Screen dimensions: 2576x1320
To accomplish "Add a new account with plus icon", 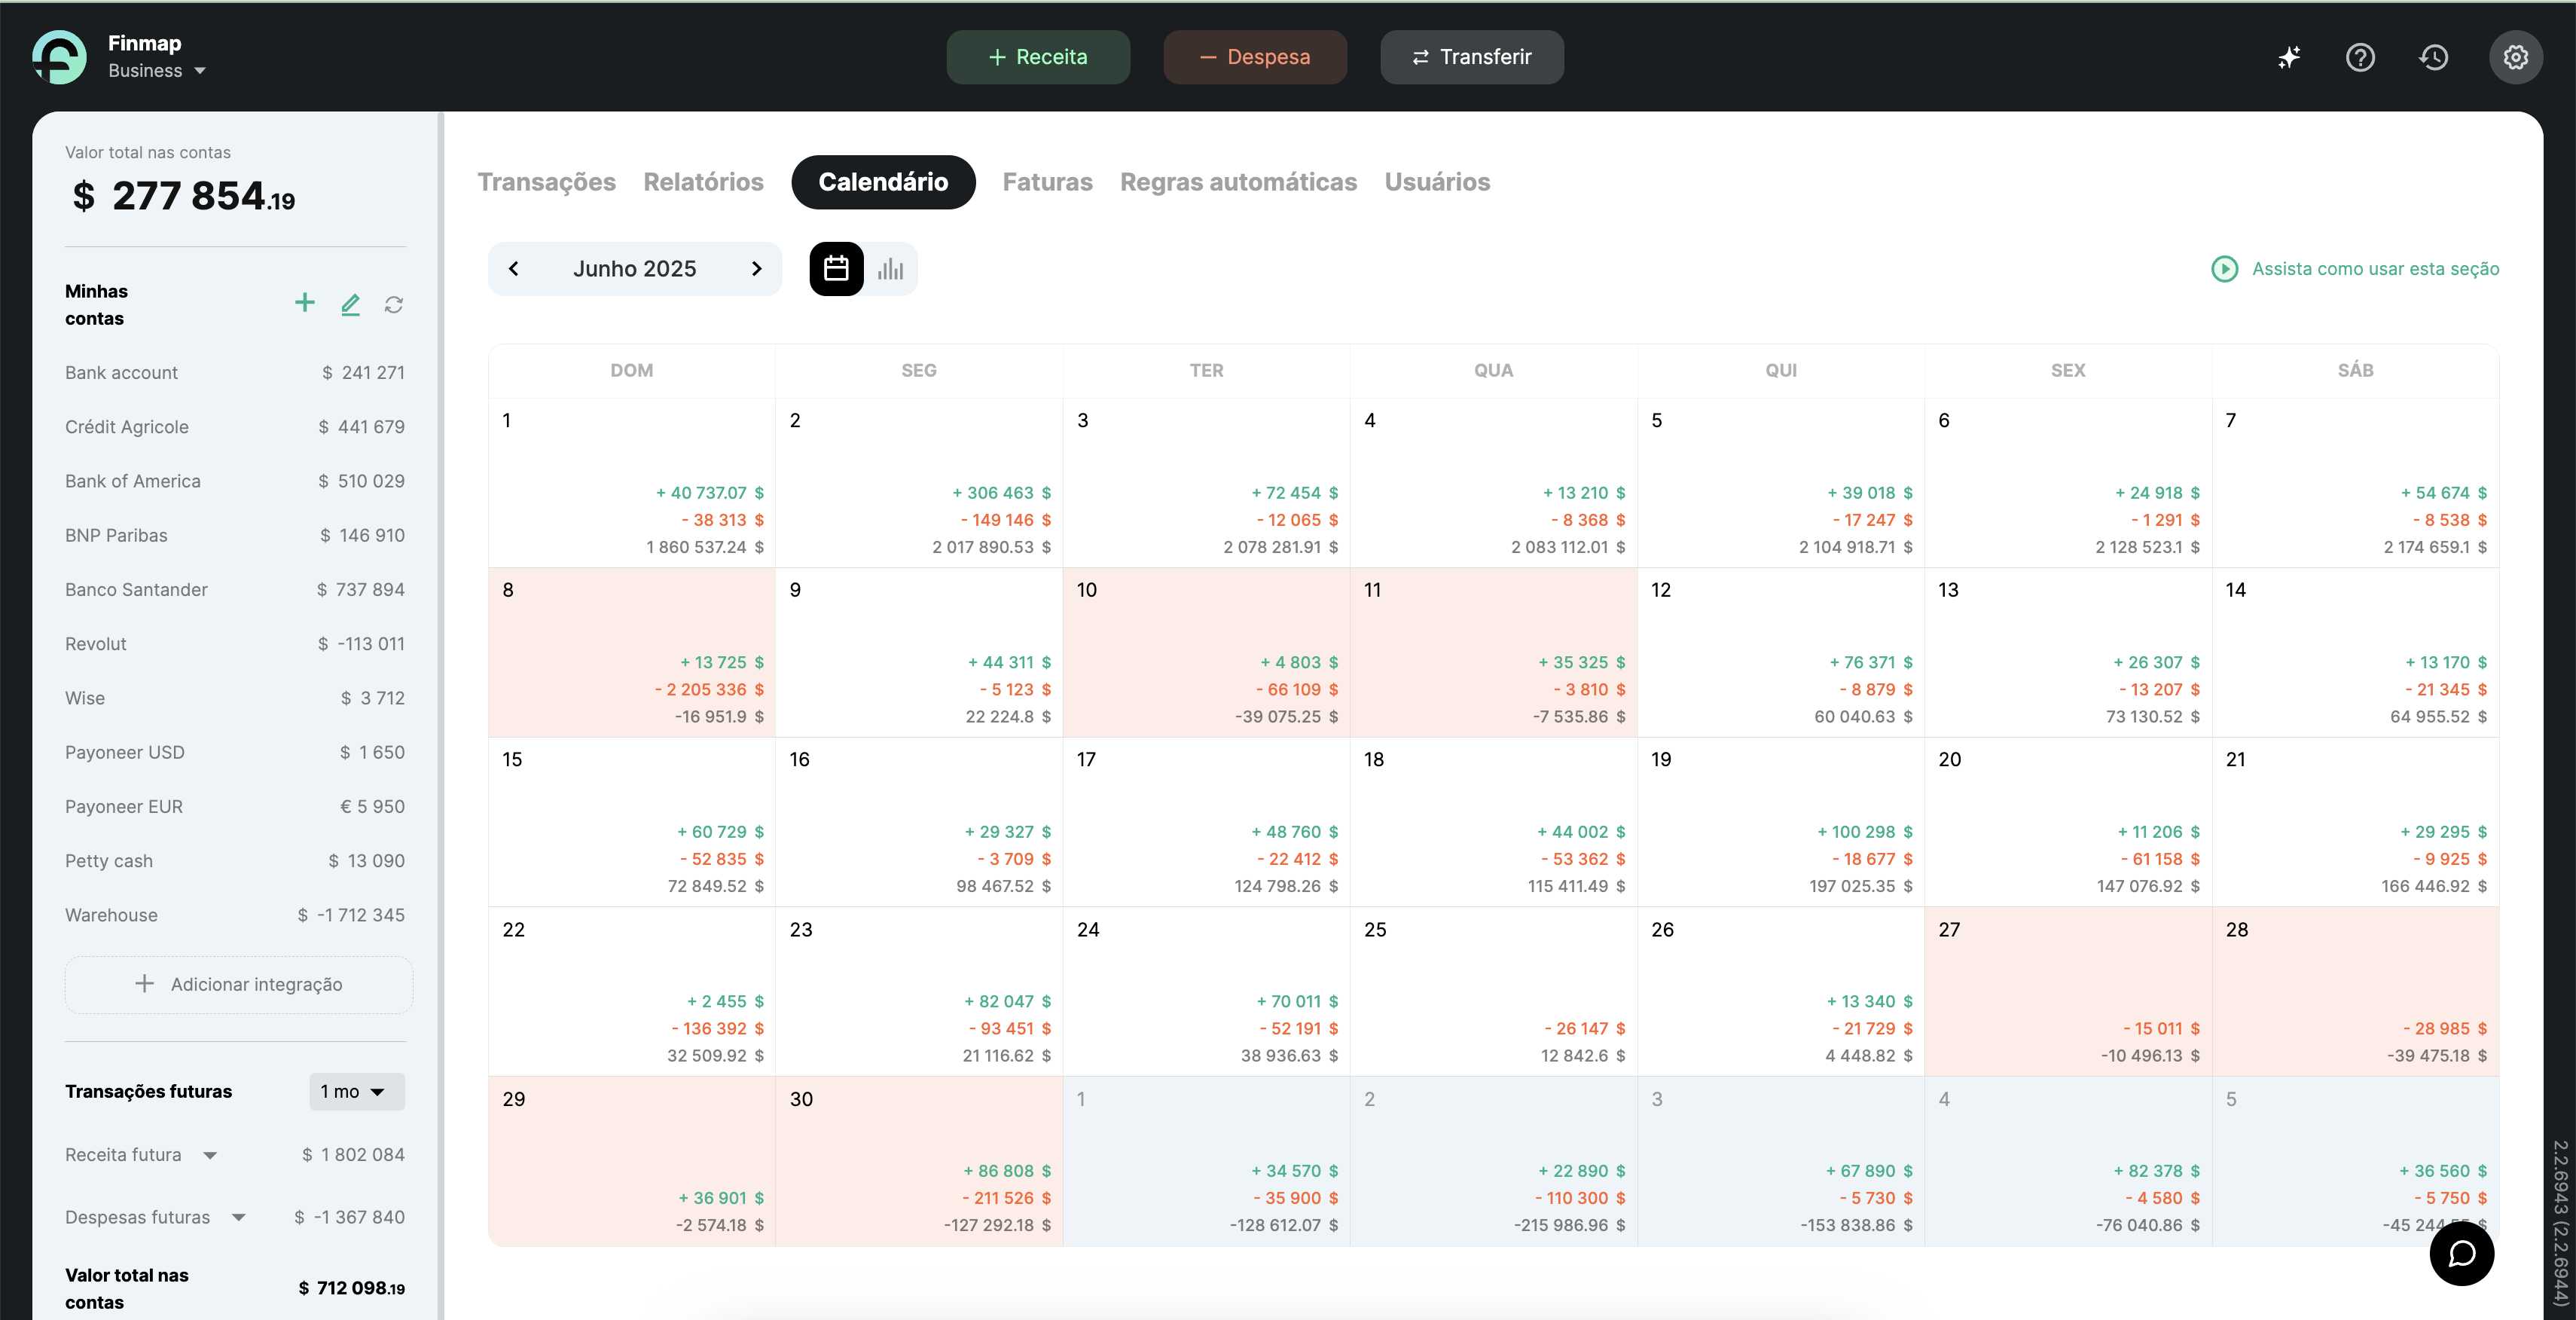I will [x=305, y=303].
